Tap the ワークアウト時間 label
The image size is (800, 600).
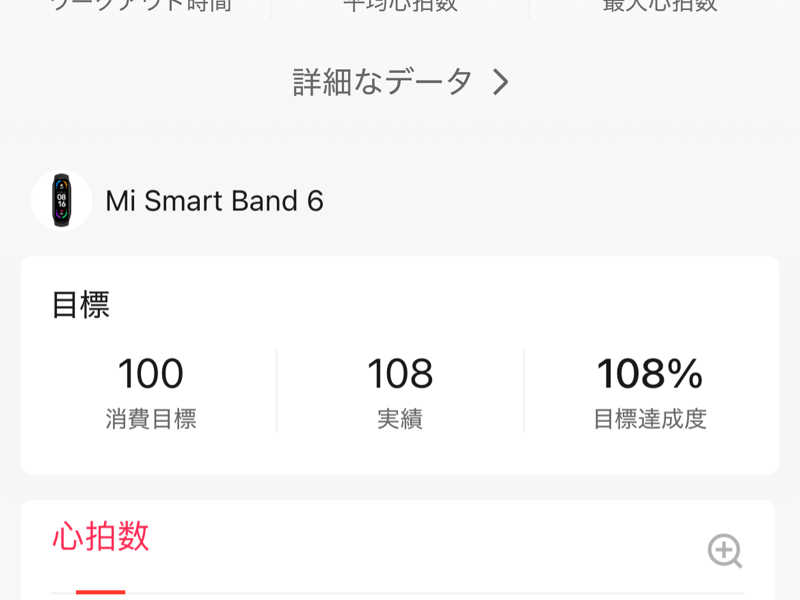[141, 5]
